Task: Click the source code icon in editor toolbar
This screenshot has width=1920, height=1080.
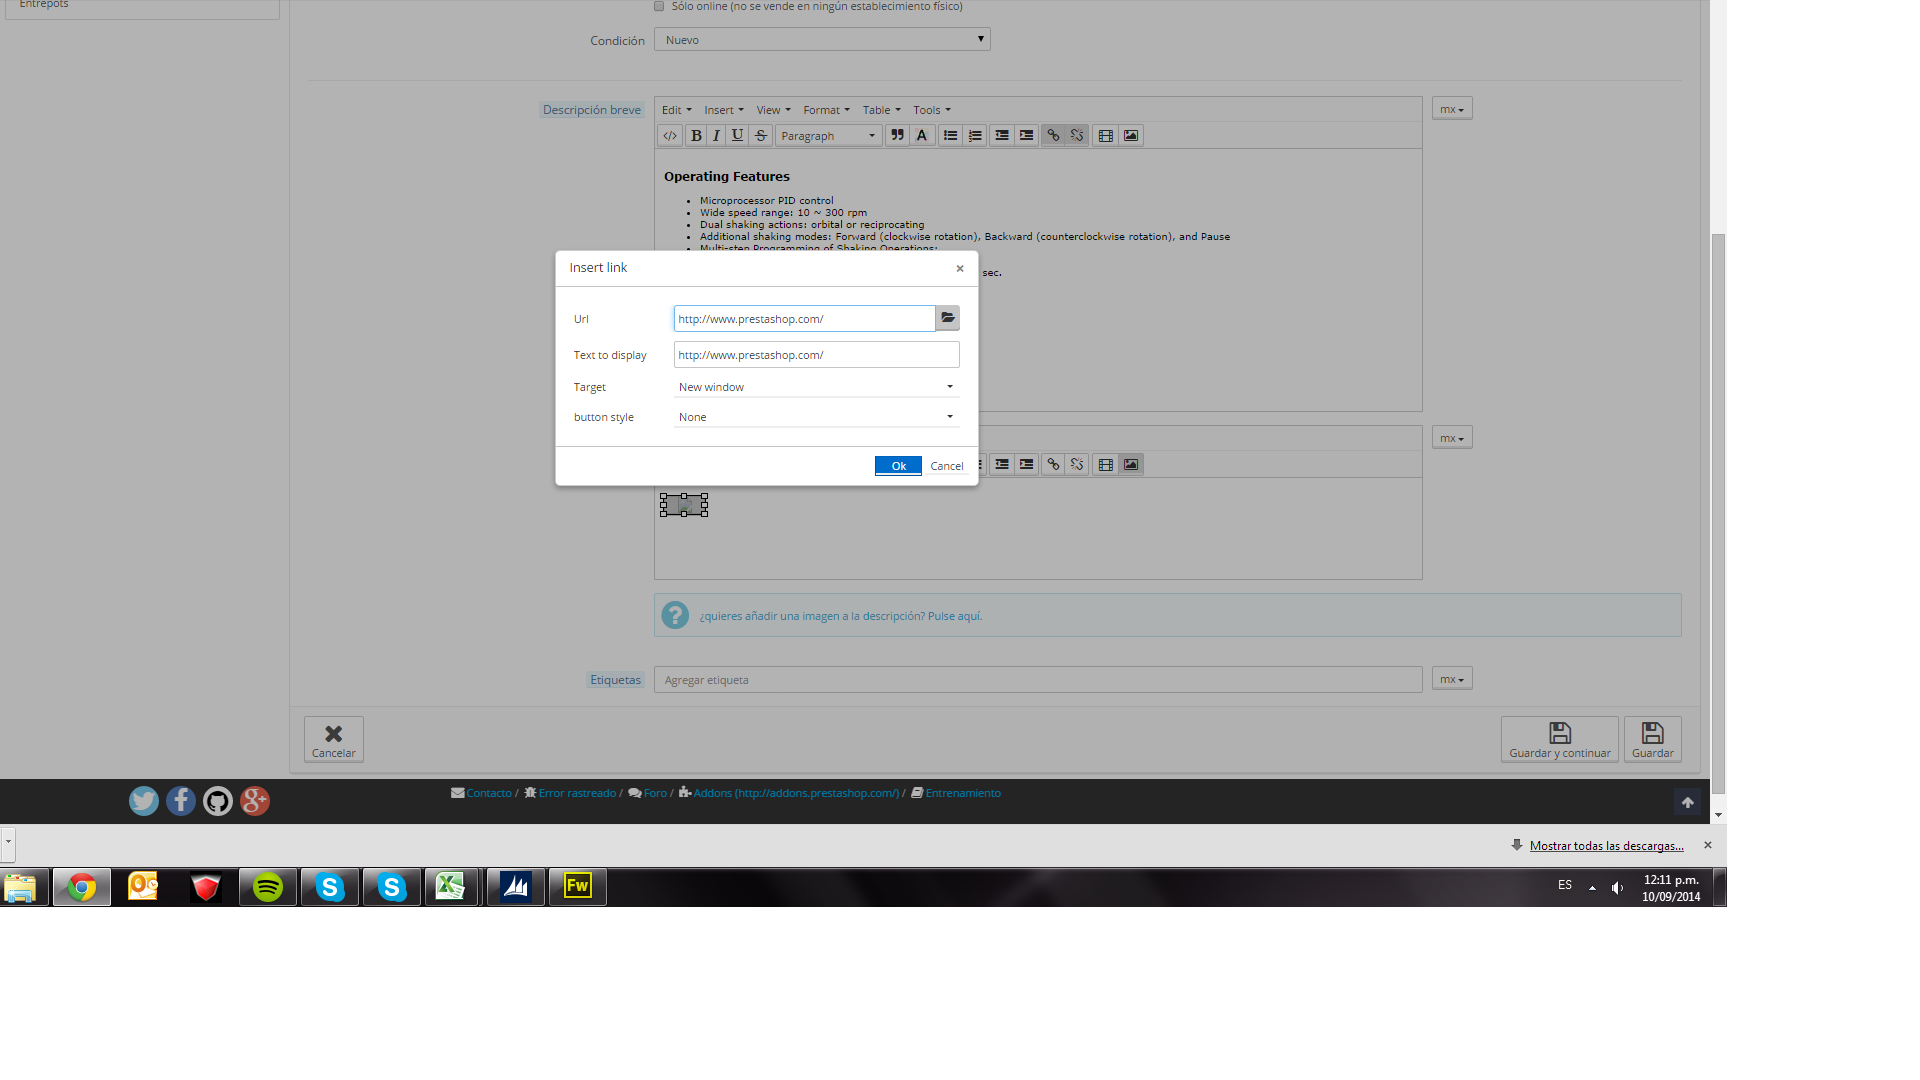Action: coord(670,136)
